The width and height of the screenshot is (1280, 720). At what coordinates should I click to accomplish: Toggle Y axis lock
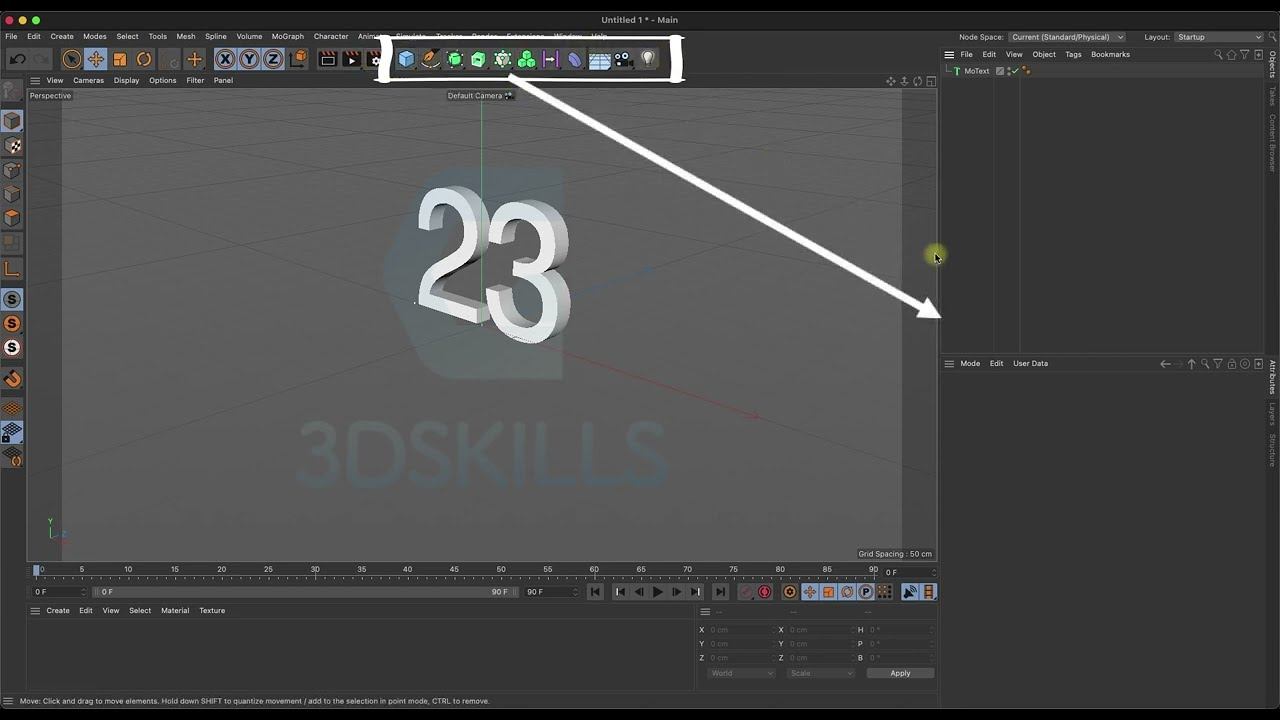(249, 60)
